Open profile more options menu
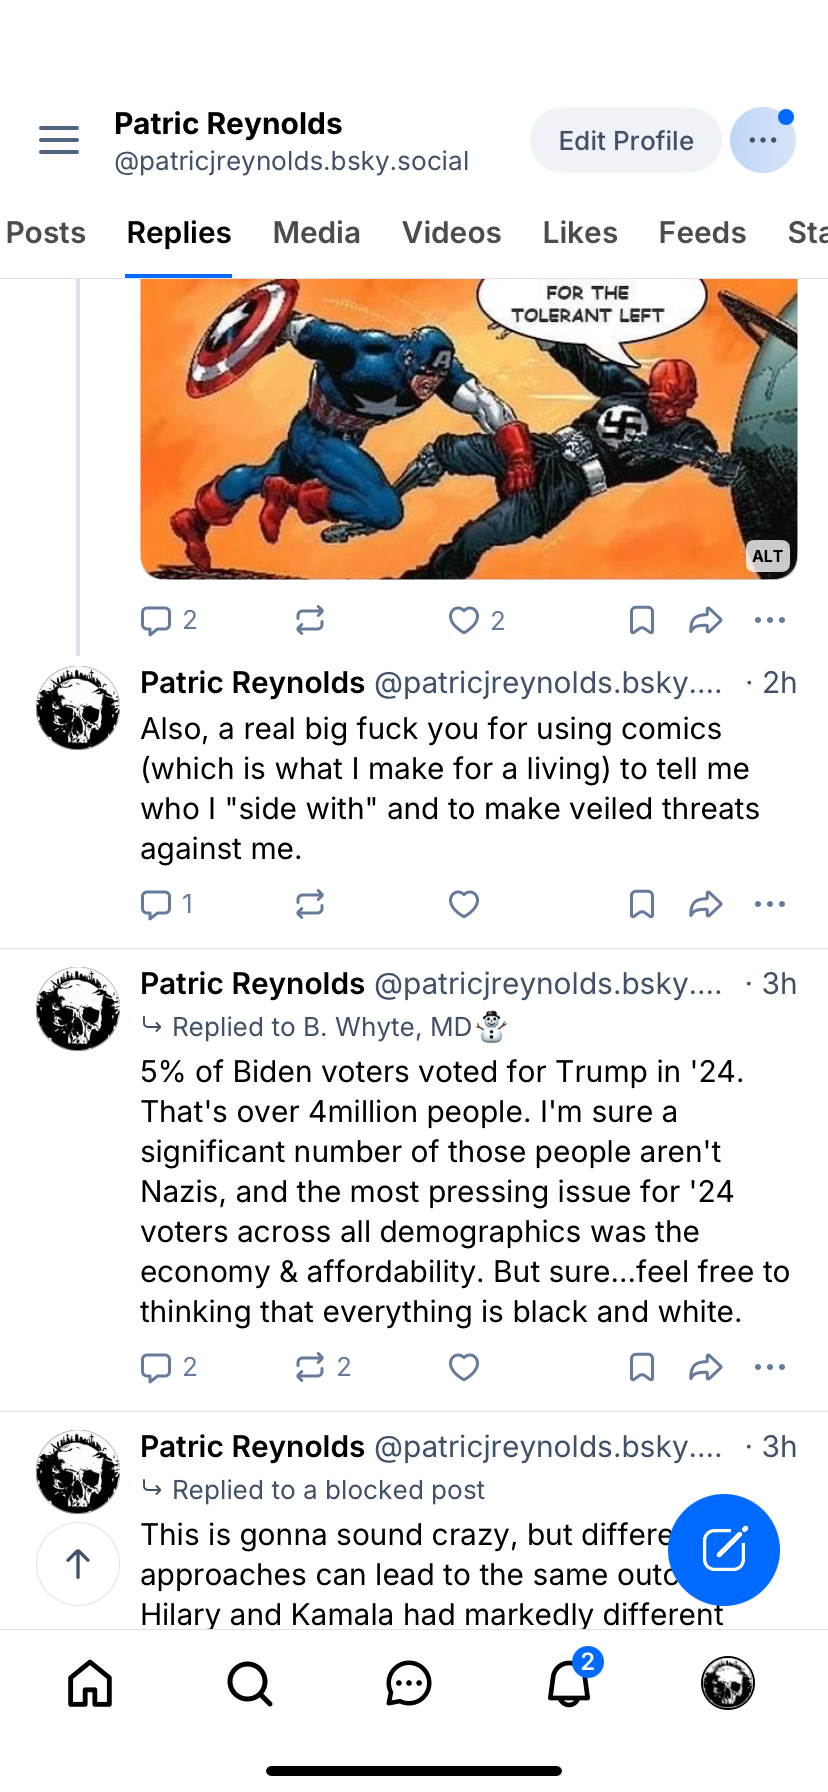 (763, 140)
